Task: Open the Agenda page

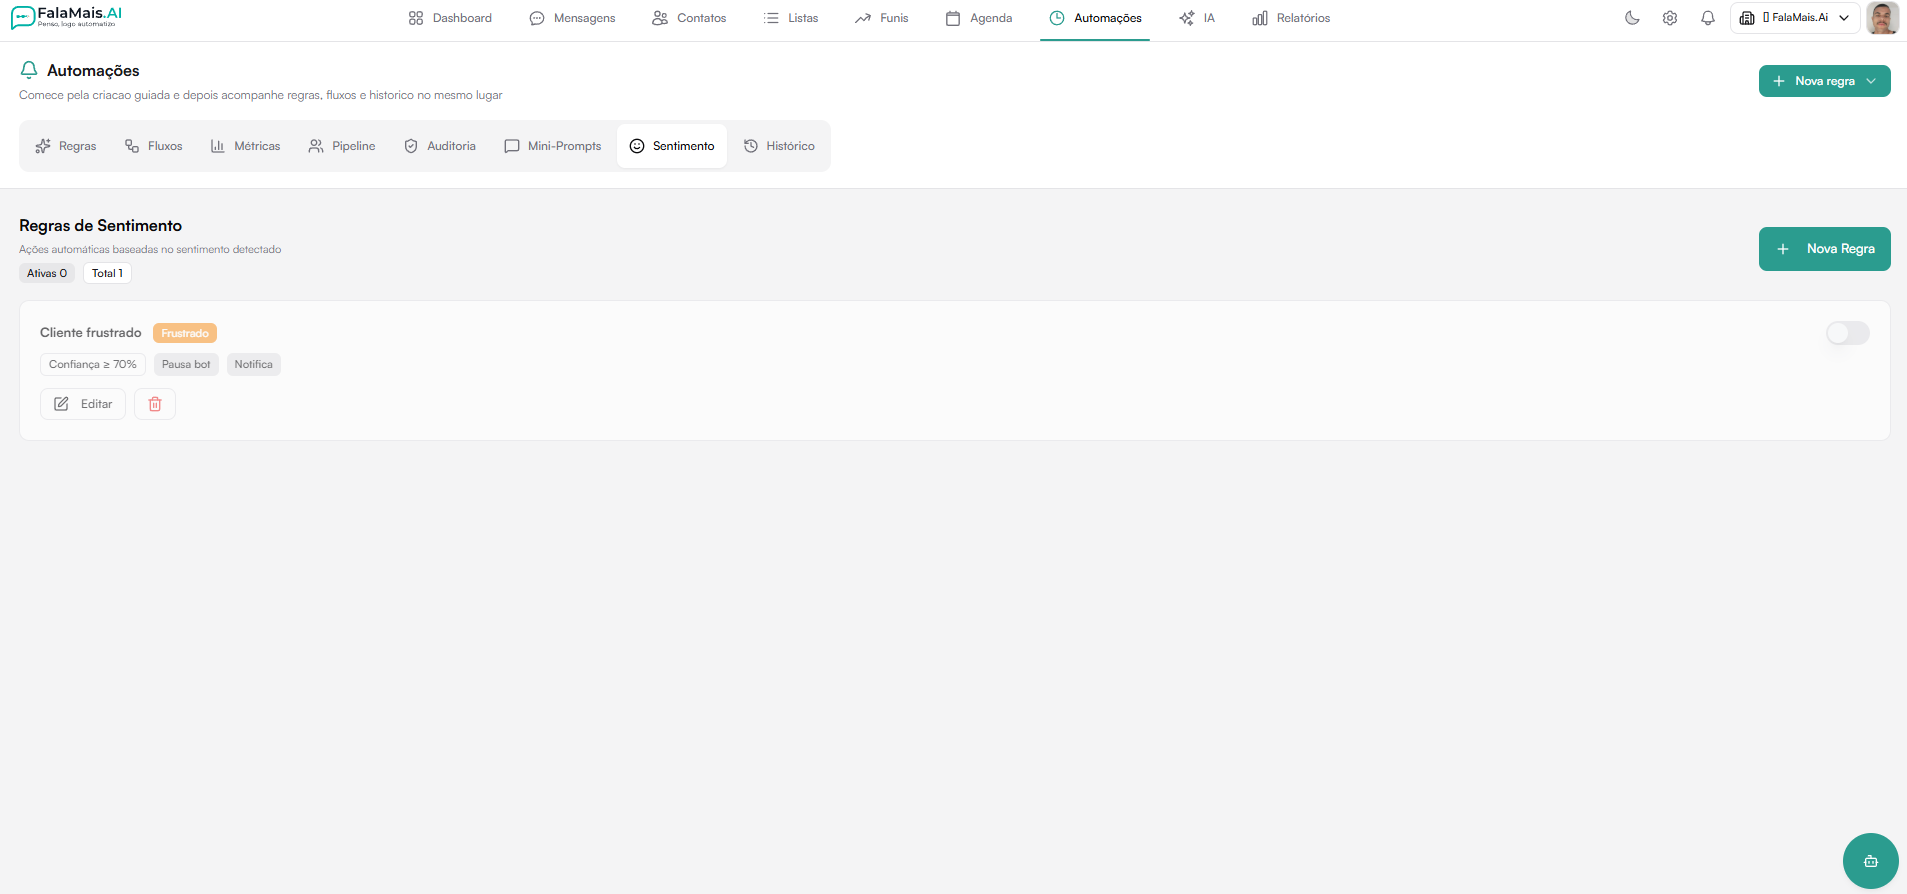Action: 979,18
